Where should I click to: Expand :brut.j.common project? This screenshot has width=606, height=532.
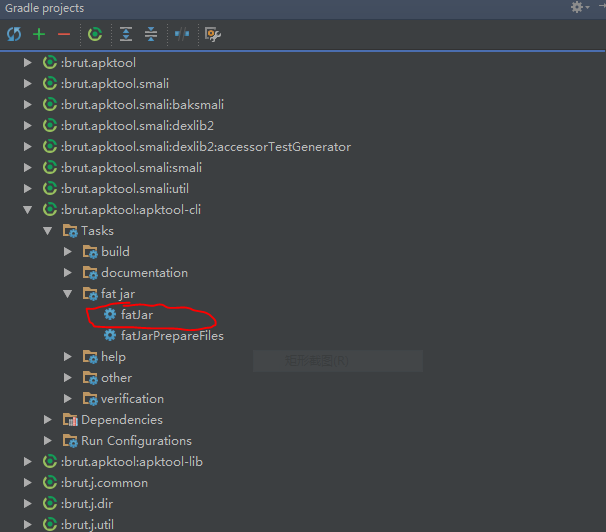pyautogui.click(x=27, y=483)
